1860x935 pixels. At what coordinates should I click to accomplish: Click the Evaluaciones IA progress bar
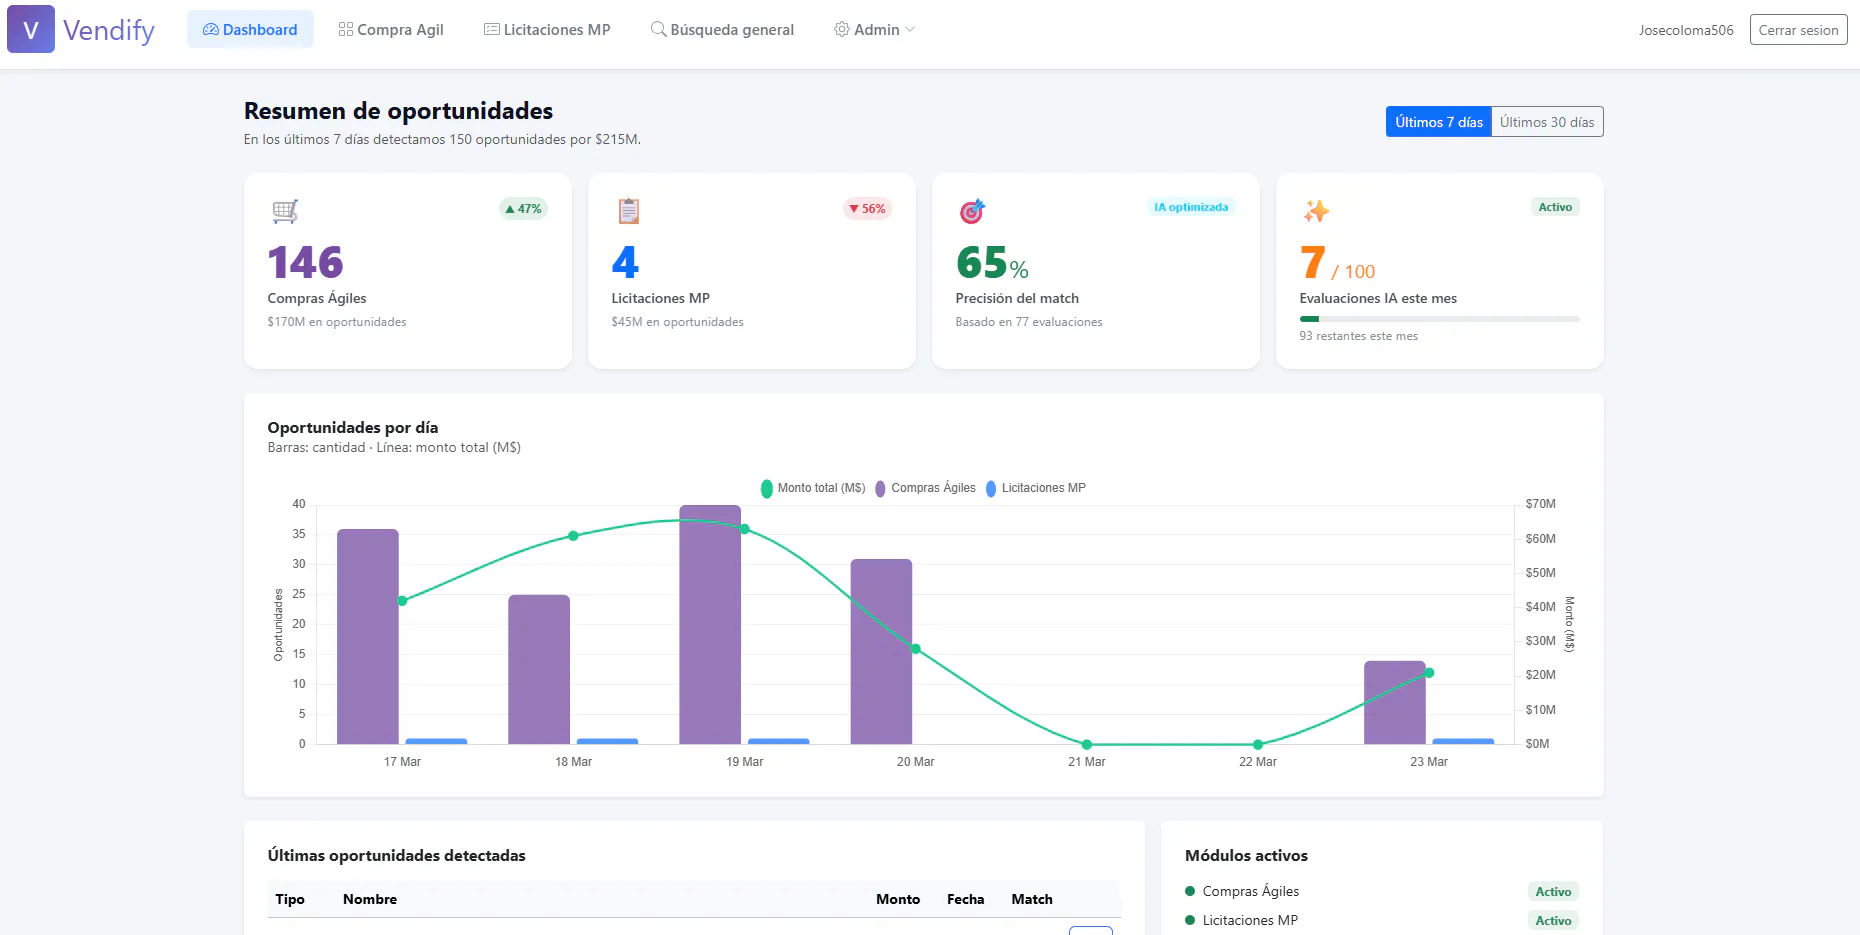tap(1439, 319)
